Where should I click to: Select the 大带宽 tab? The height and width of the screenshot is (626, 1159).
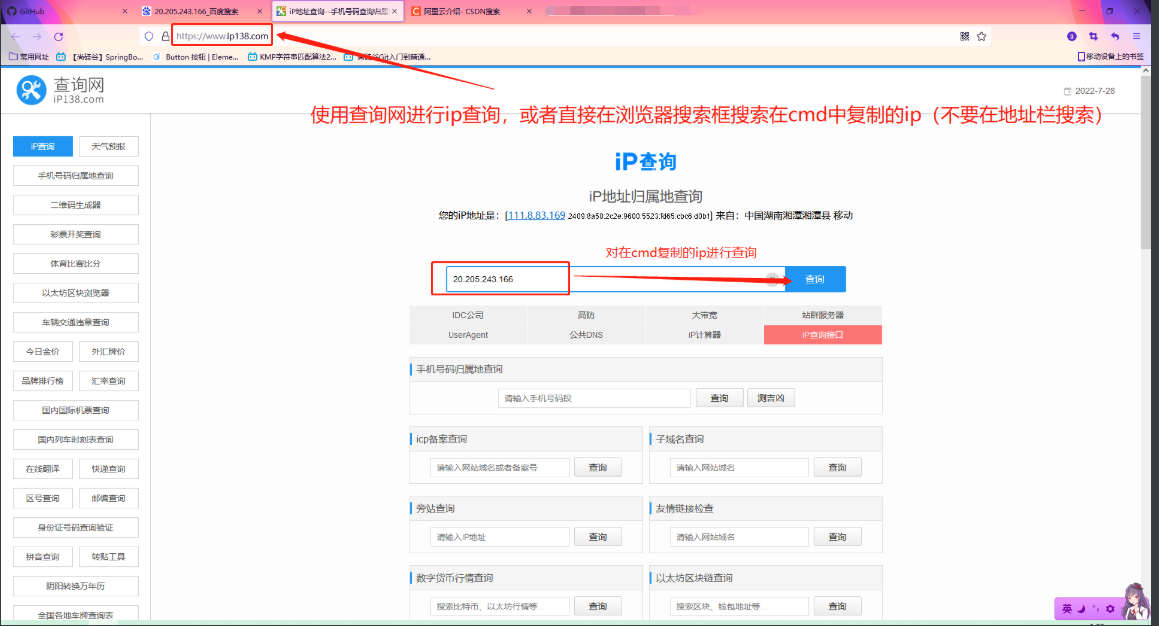tap(704, 315)
